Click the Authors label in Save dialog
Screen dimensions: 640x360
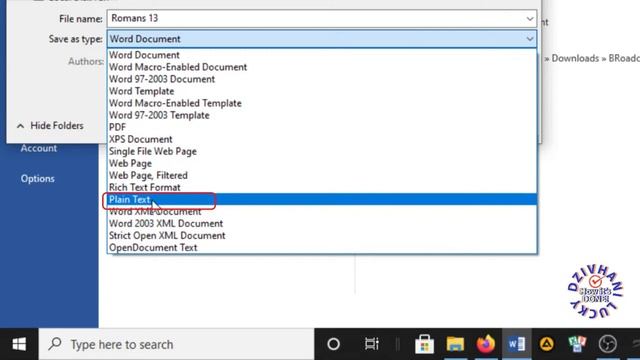pyautogui.click(x=86, y=62)
